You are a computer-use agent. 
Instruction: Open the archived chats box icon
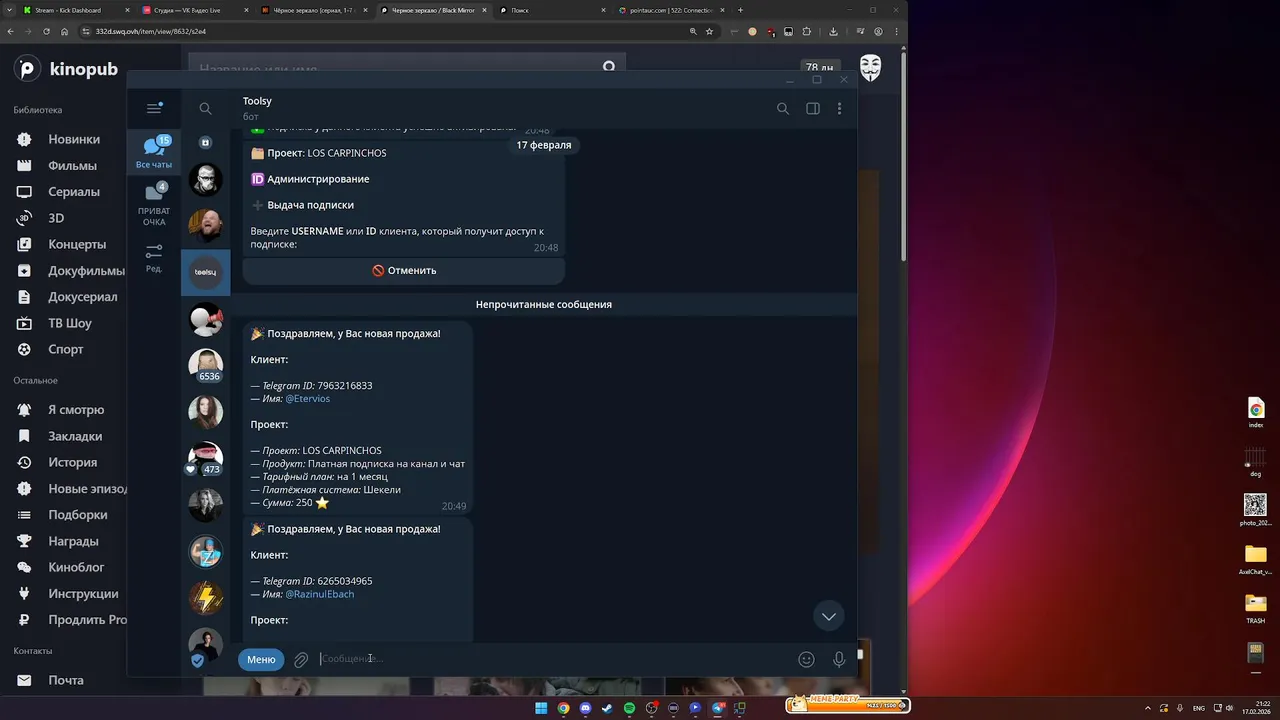[205, 143]
